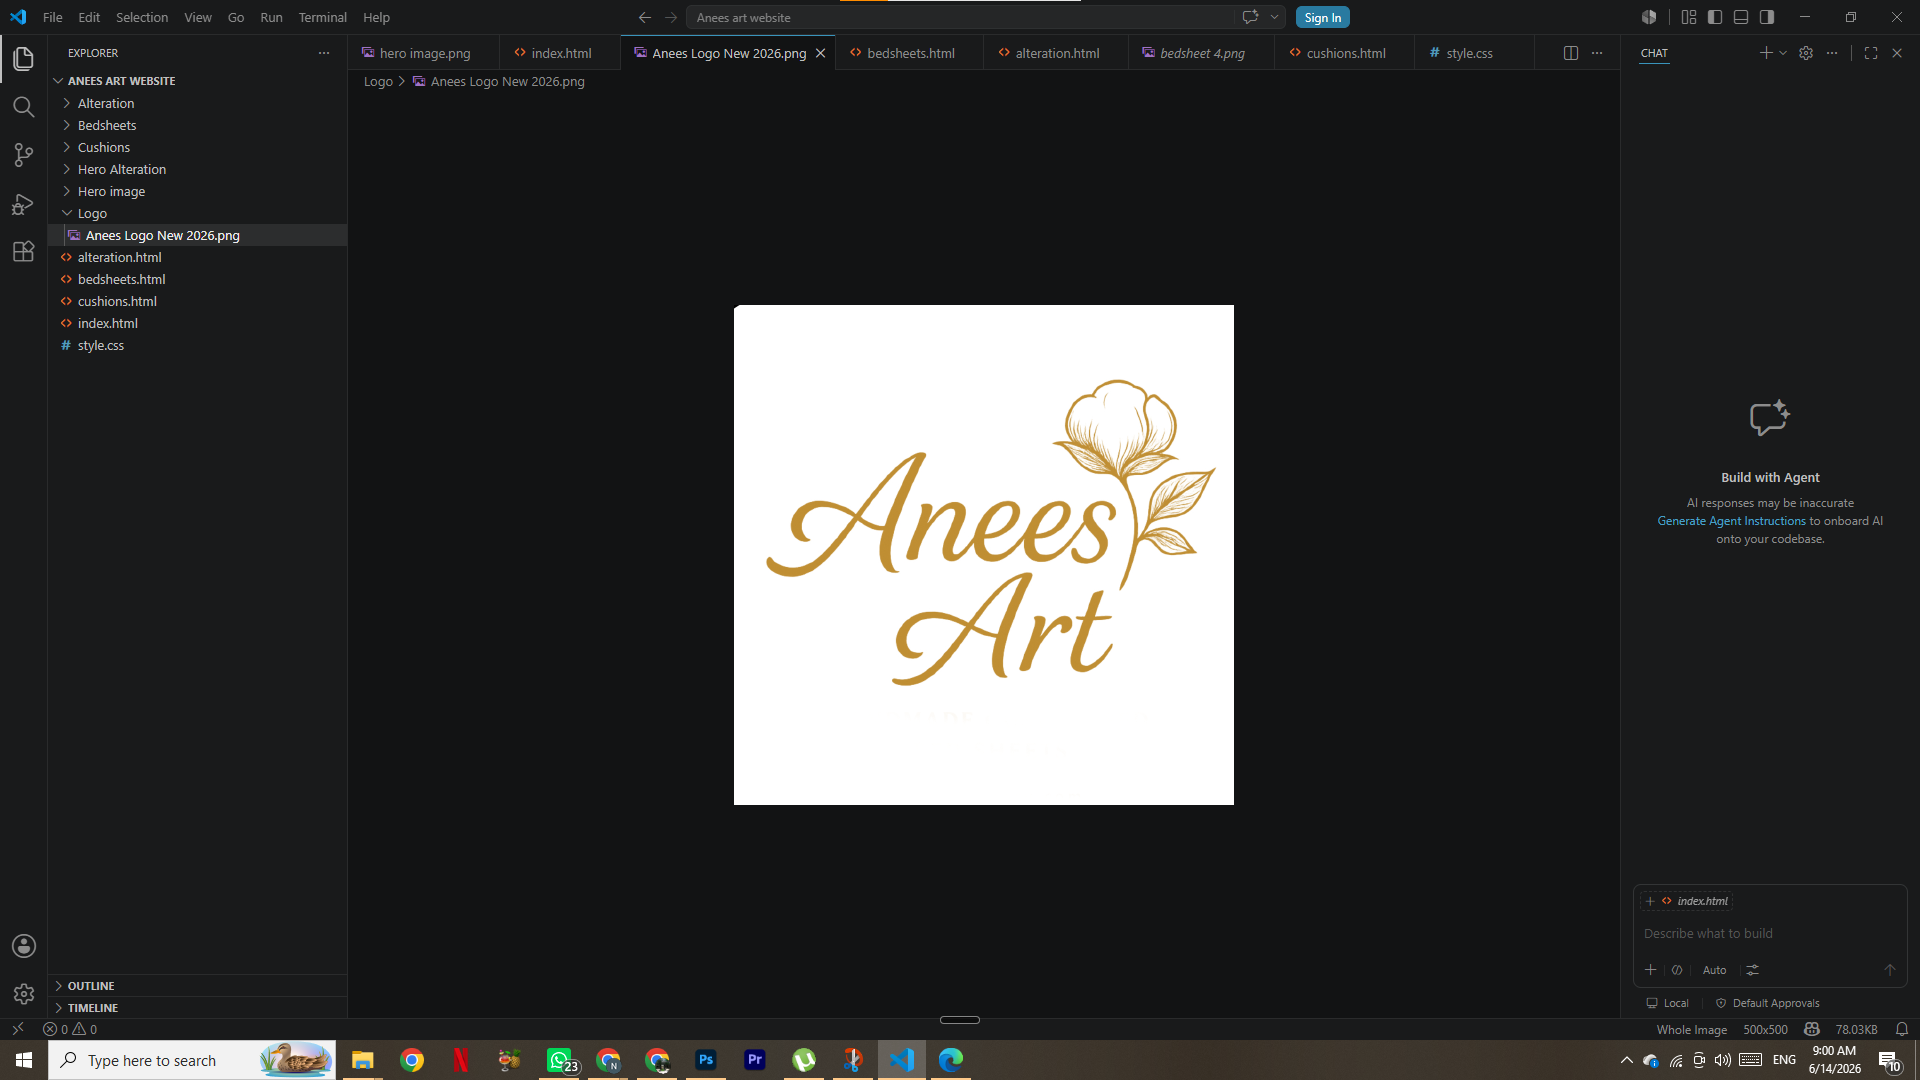
Task: Open the Extensions view
Action: pos(23,252)
